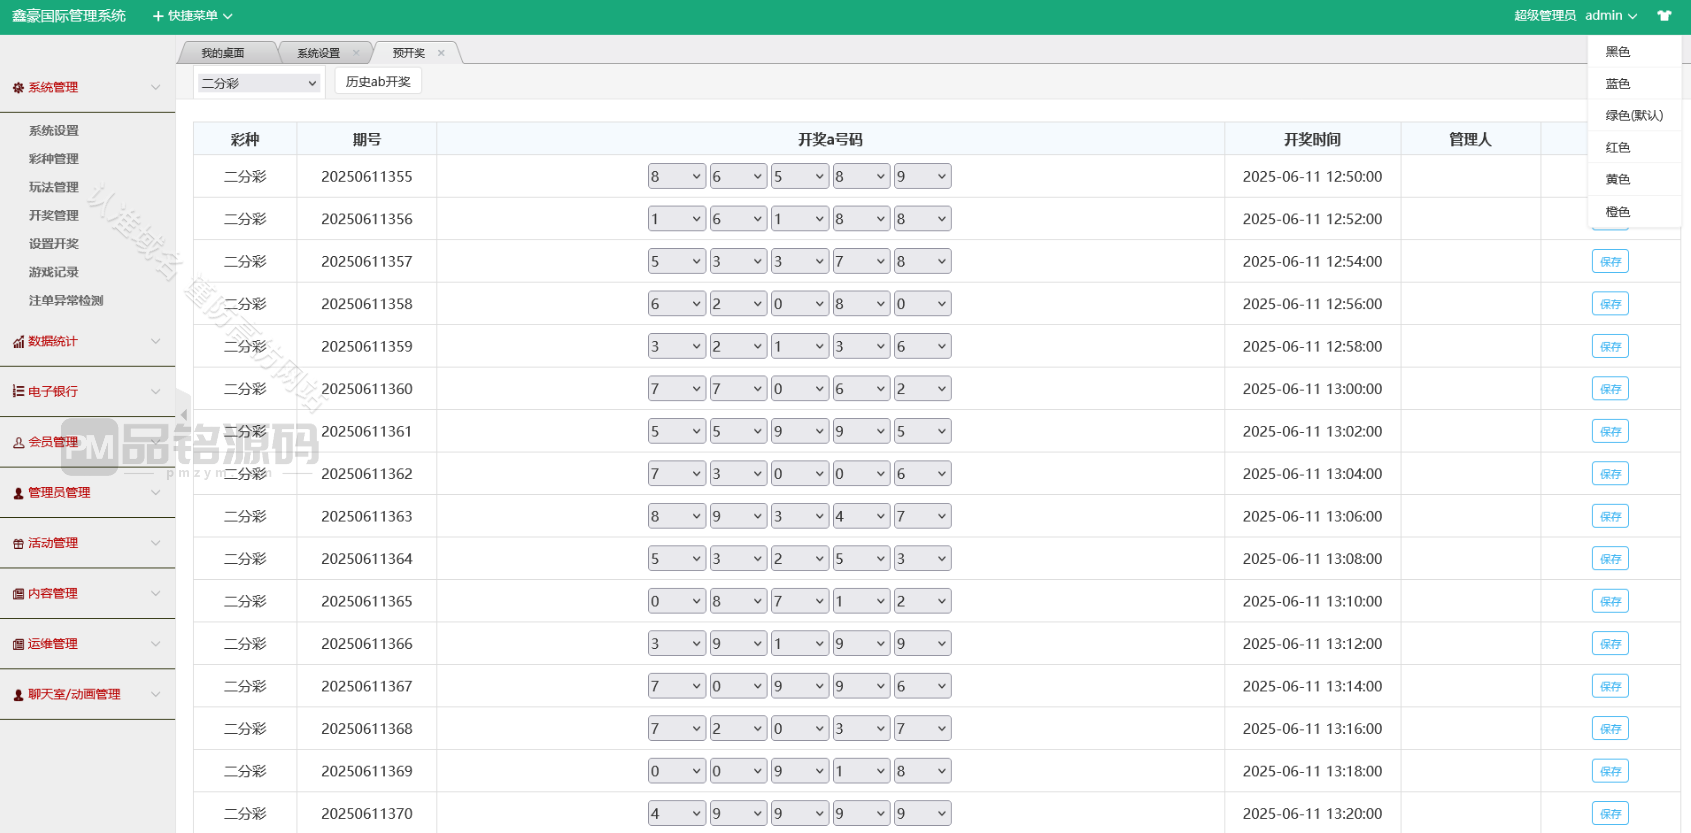
Task: Choose the 红色 theme option
Action: tap(1634, 148)
